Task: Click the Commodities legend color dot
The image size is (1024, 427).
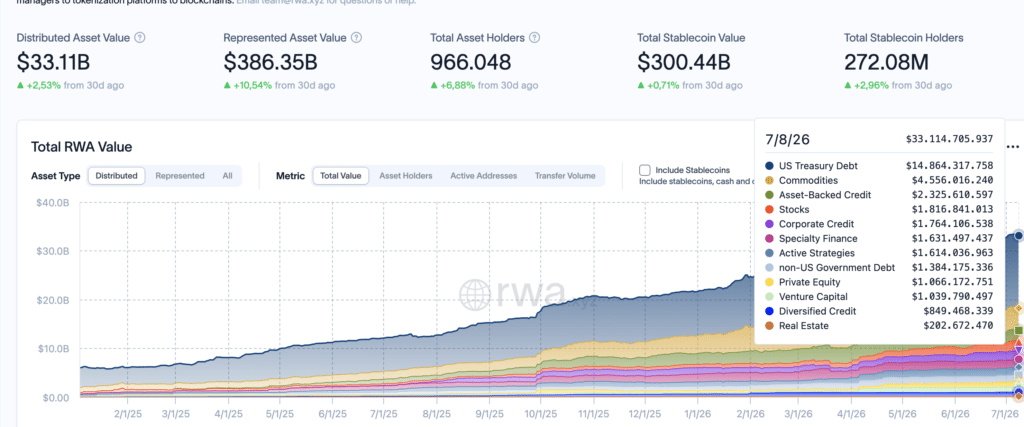Action: tap(770, 180)
